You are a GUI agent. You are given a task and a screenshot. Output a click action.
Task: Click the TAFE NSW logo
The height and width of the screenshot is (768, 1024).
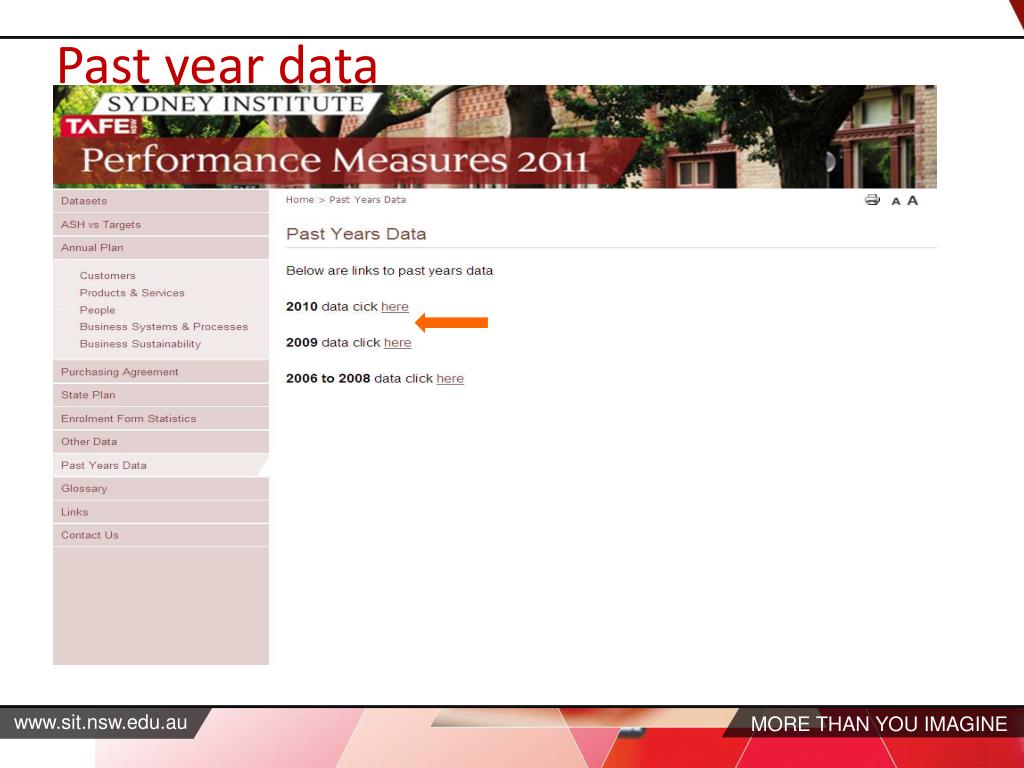(x=101, y=126)
